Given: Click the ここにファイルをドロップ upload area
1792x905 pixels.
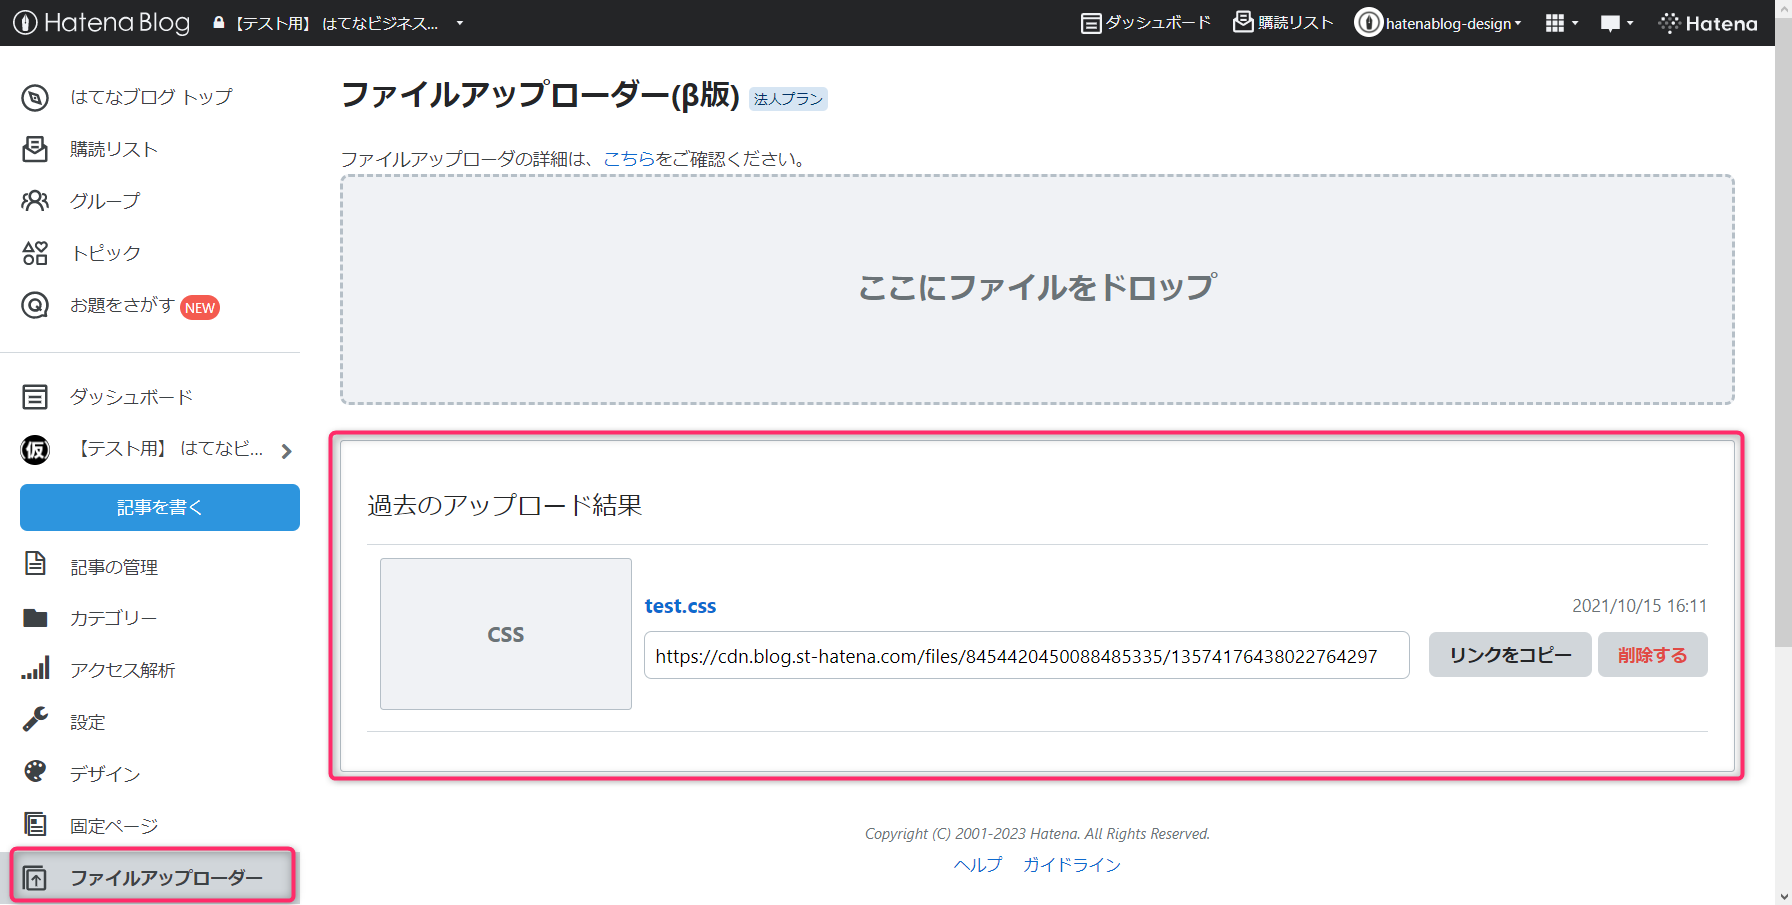Looking at the screenshot, I should coord(1037,290).
